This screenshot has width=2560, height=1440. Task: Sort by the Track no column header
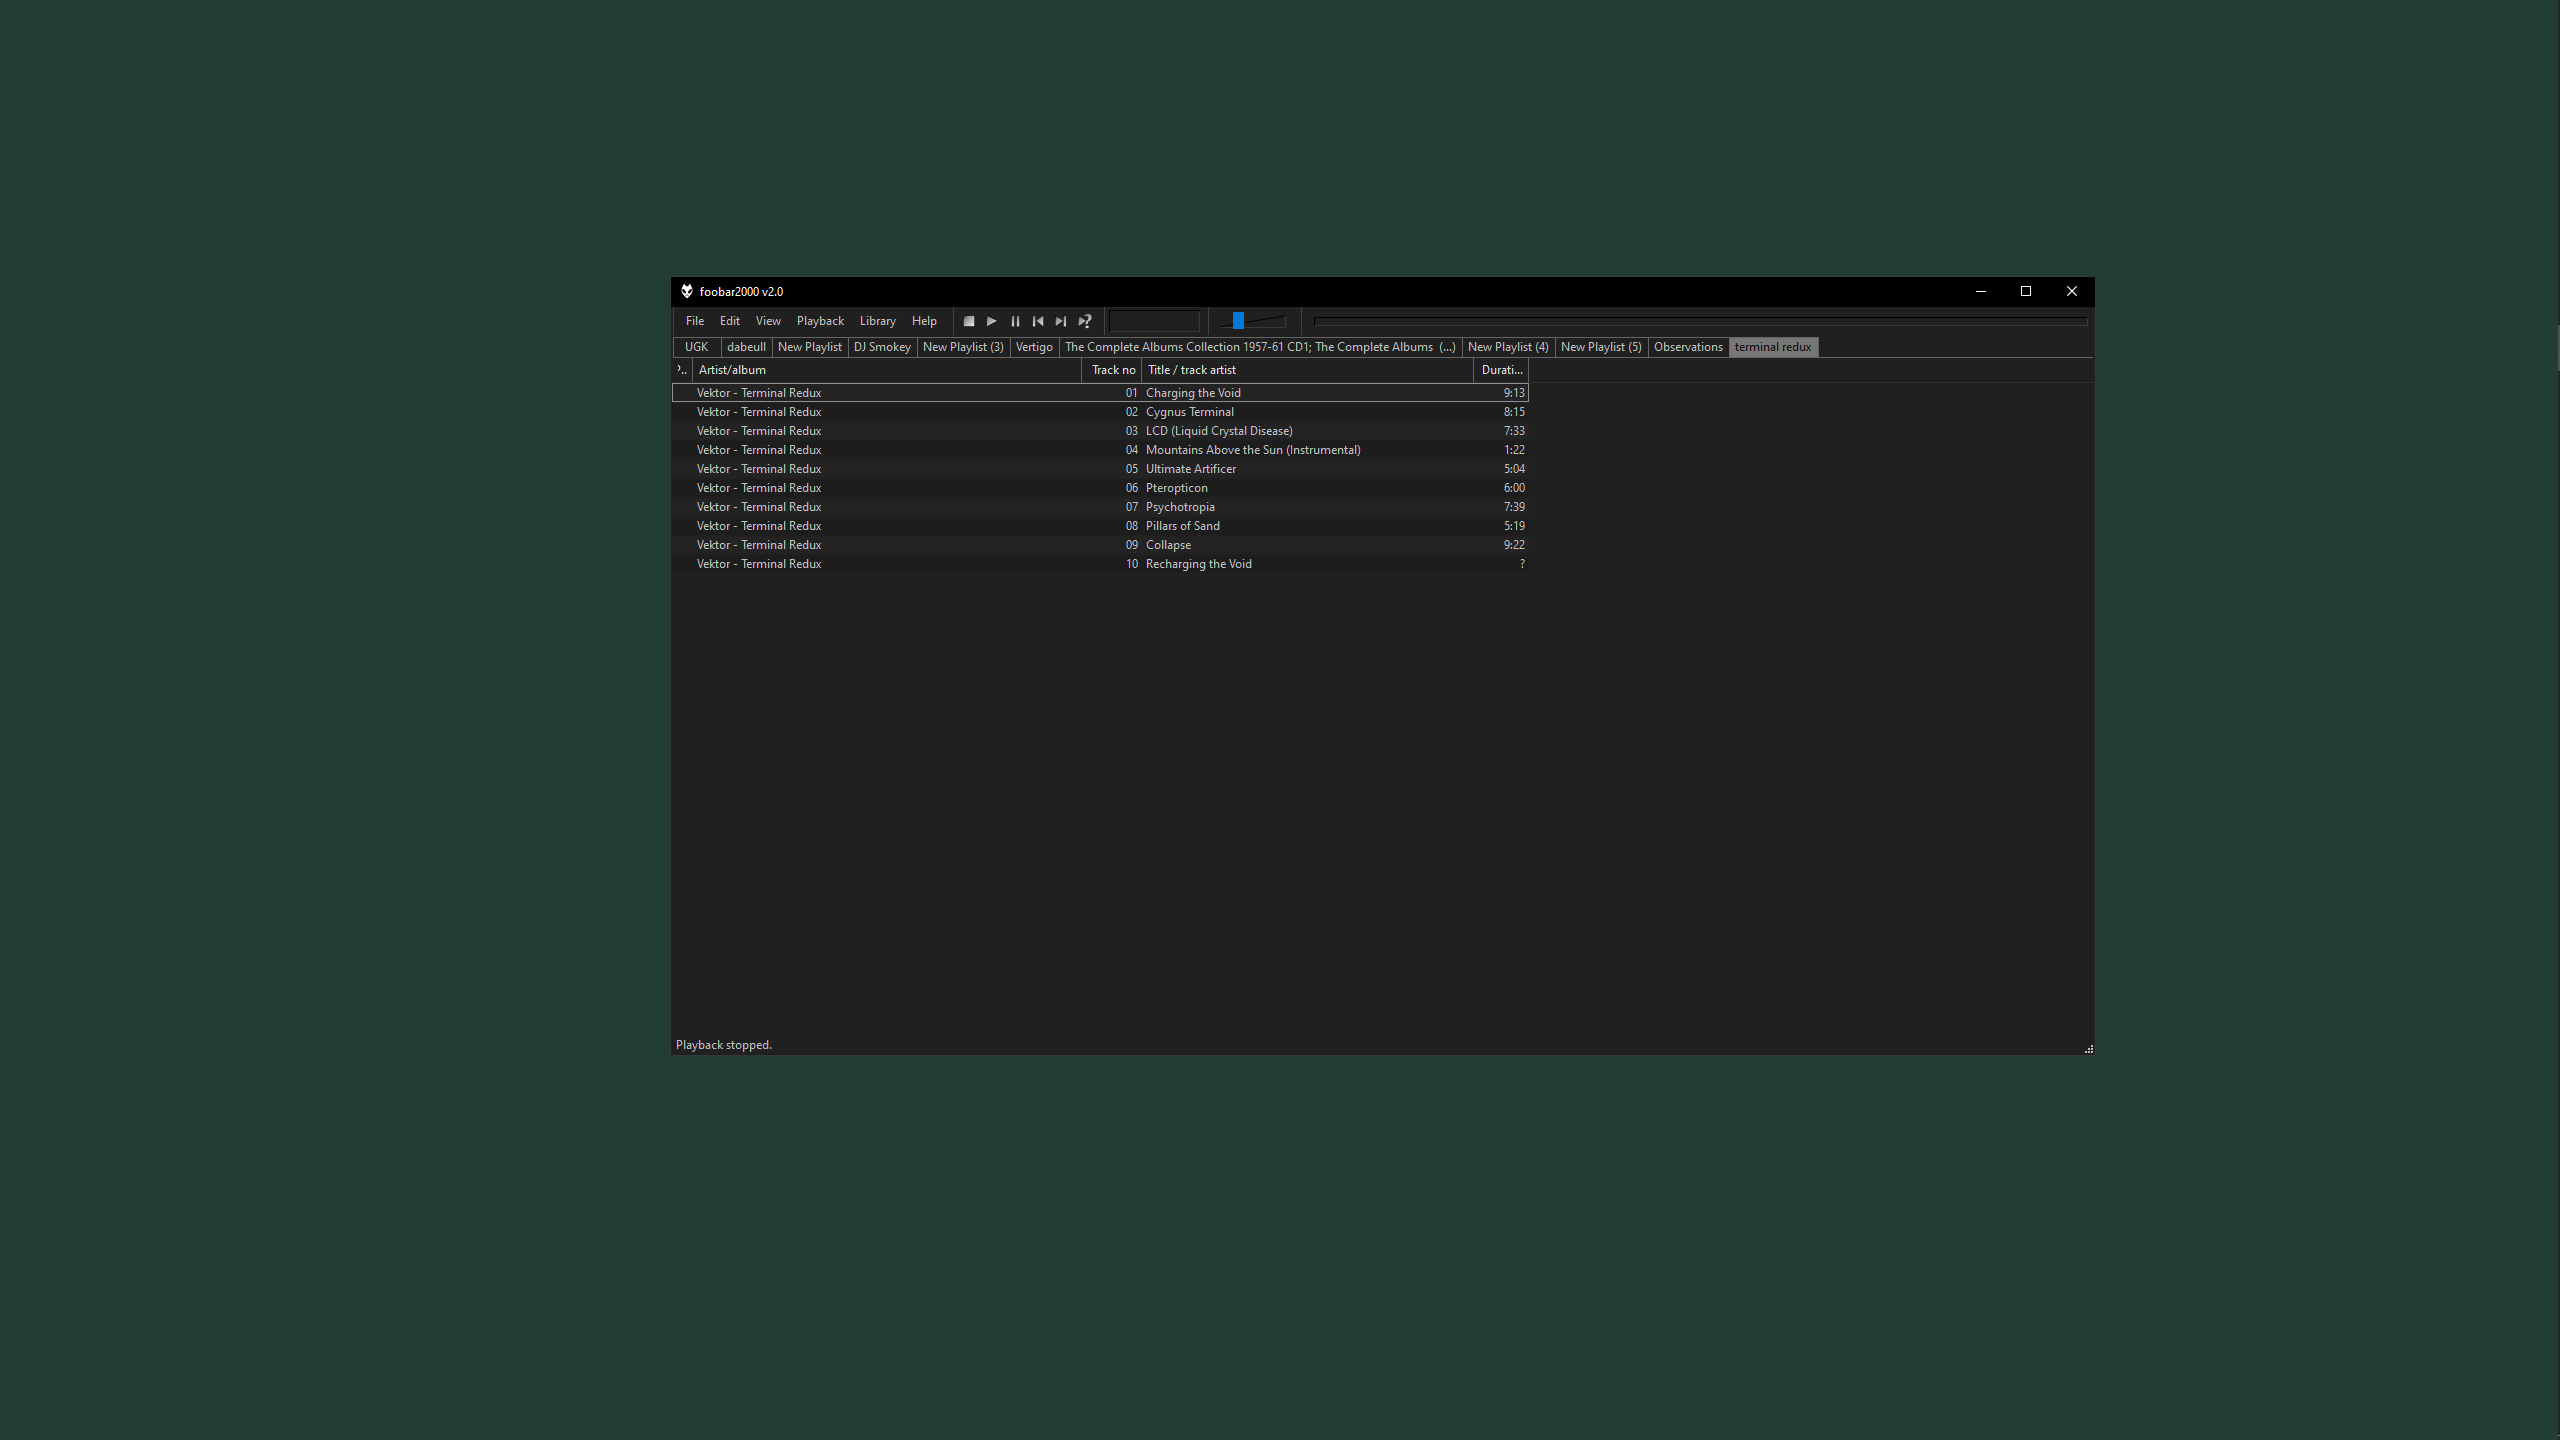1112,370
